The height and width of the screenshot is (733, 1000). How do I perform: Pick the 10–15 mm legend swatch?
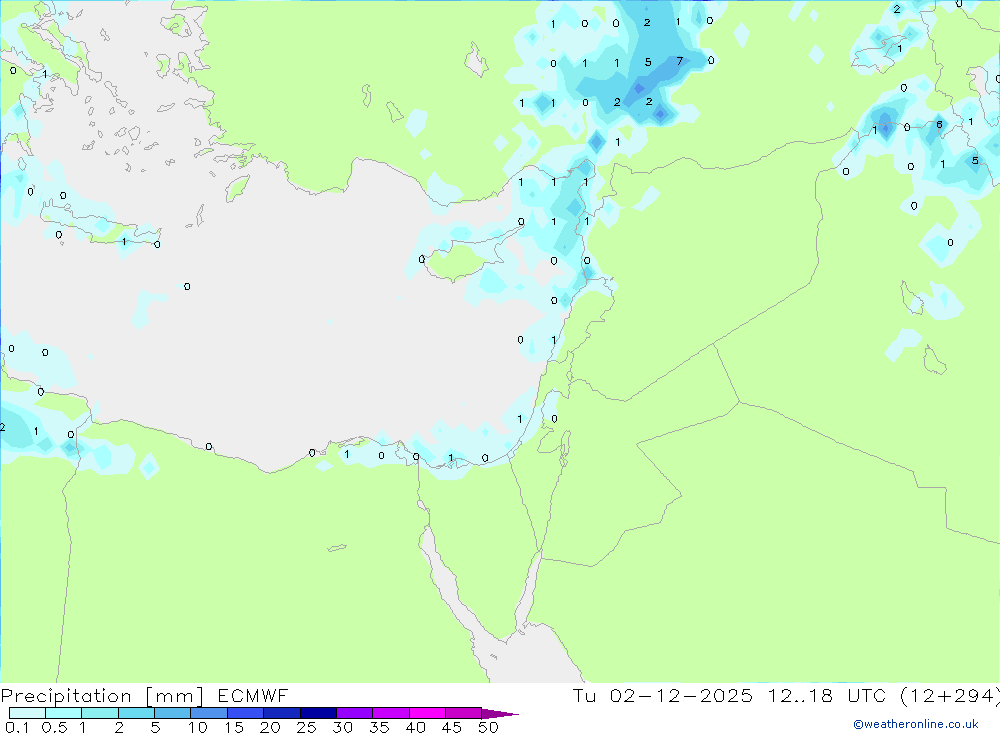pyautogui.click(x=209, y=713)
